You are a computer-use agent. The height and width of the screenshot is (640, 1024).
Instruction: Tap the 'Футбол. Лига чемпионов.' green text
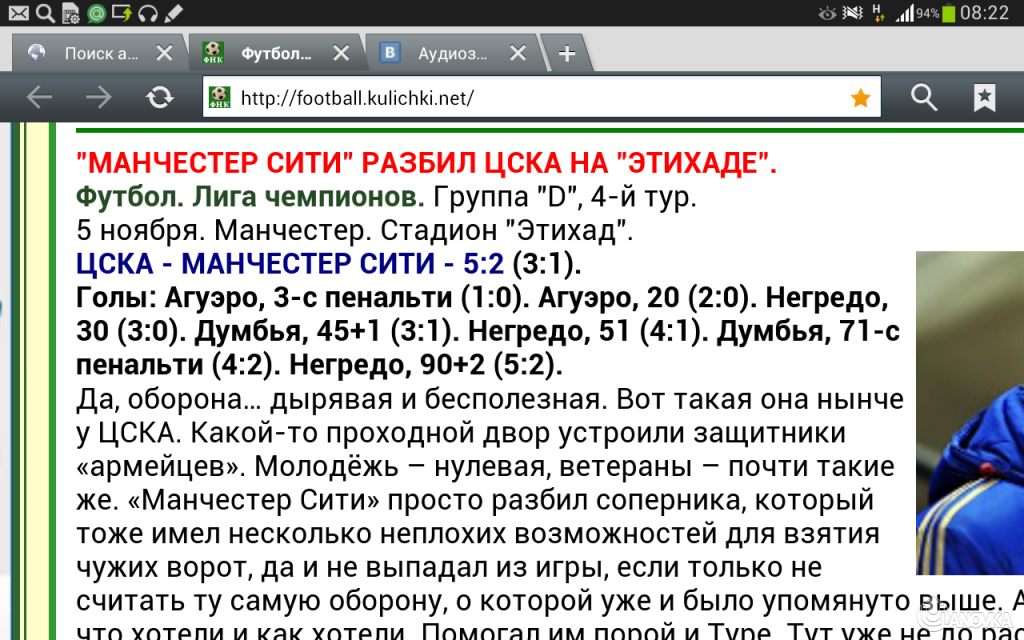tap(250, 197)
